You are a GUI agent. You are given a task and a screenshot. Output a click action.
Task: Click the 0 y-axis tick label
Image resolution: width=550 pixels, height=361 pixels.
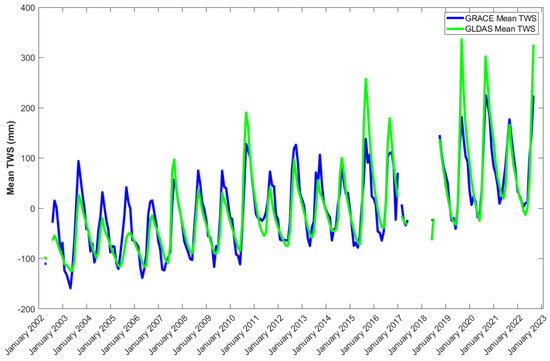tap(33, 208)
